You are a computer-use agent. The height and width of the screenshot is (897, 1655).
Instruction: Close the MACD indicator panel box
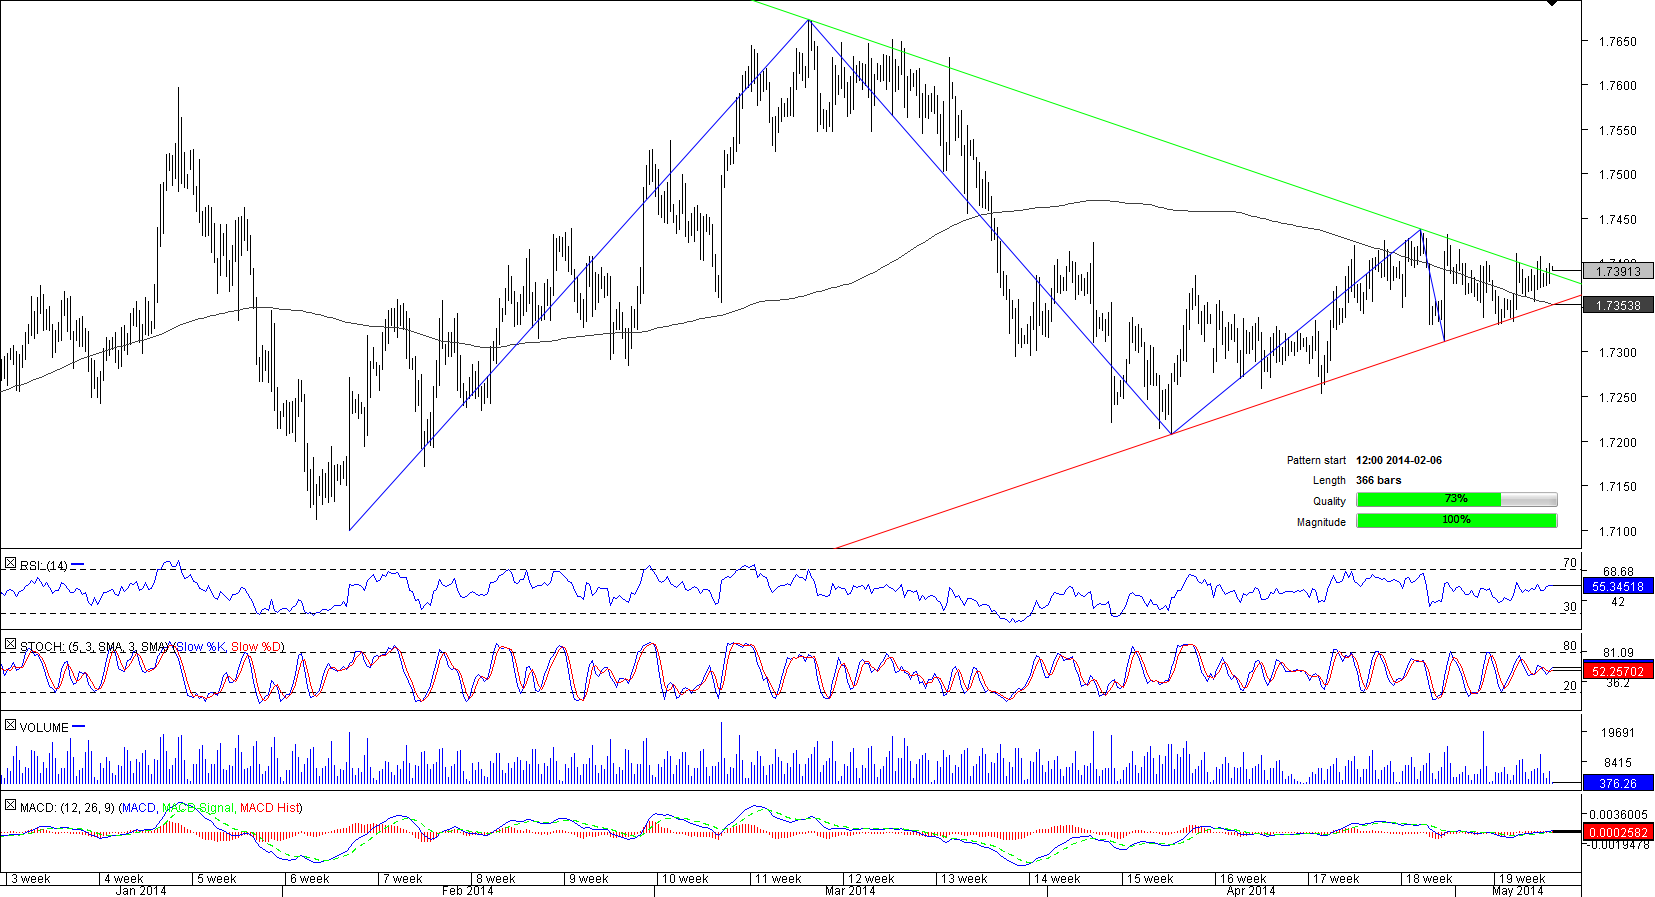click(10, 805)
